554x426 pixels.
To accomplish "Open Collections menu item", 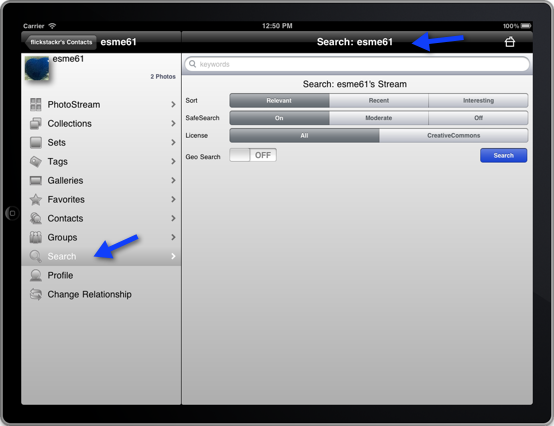I will click(101, 124).
